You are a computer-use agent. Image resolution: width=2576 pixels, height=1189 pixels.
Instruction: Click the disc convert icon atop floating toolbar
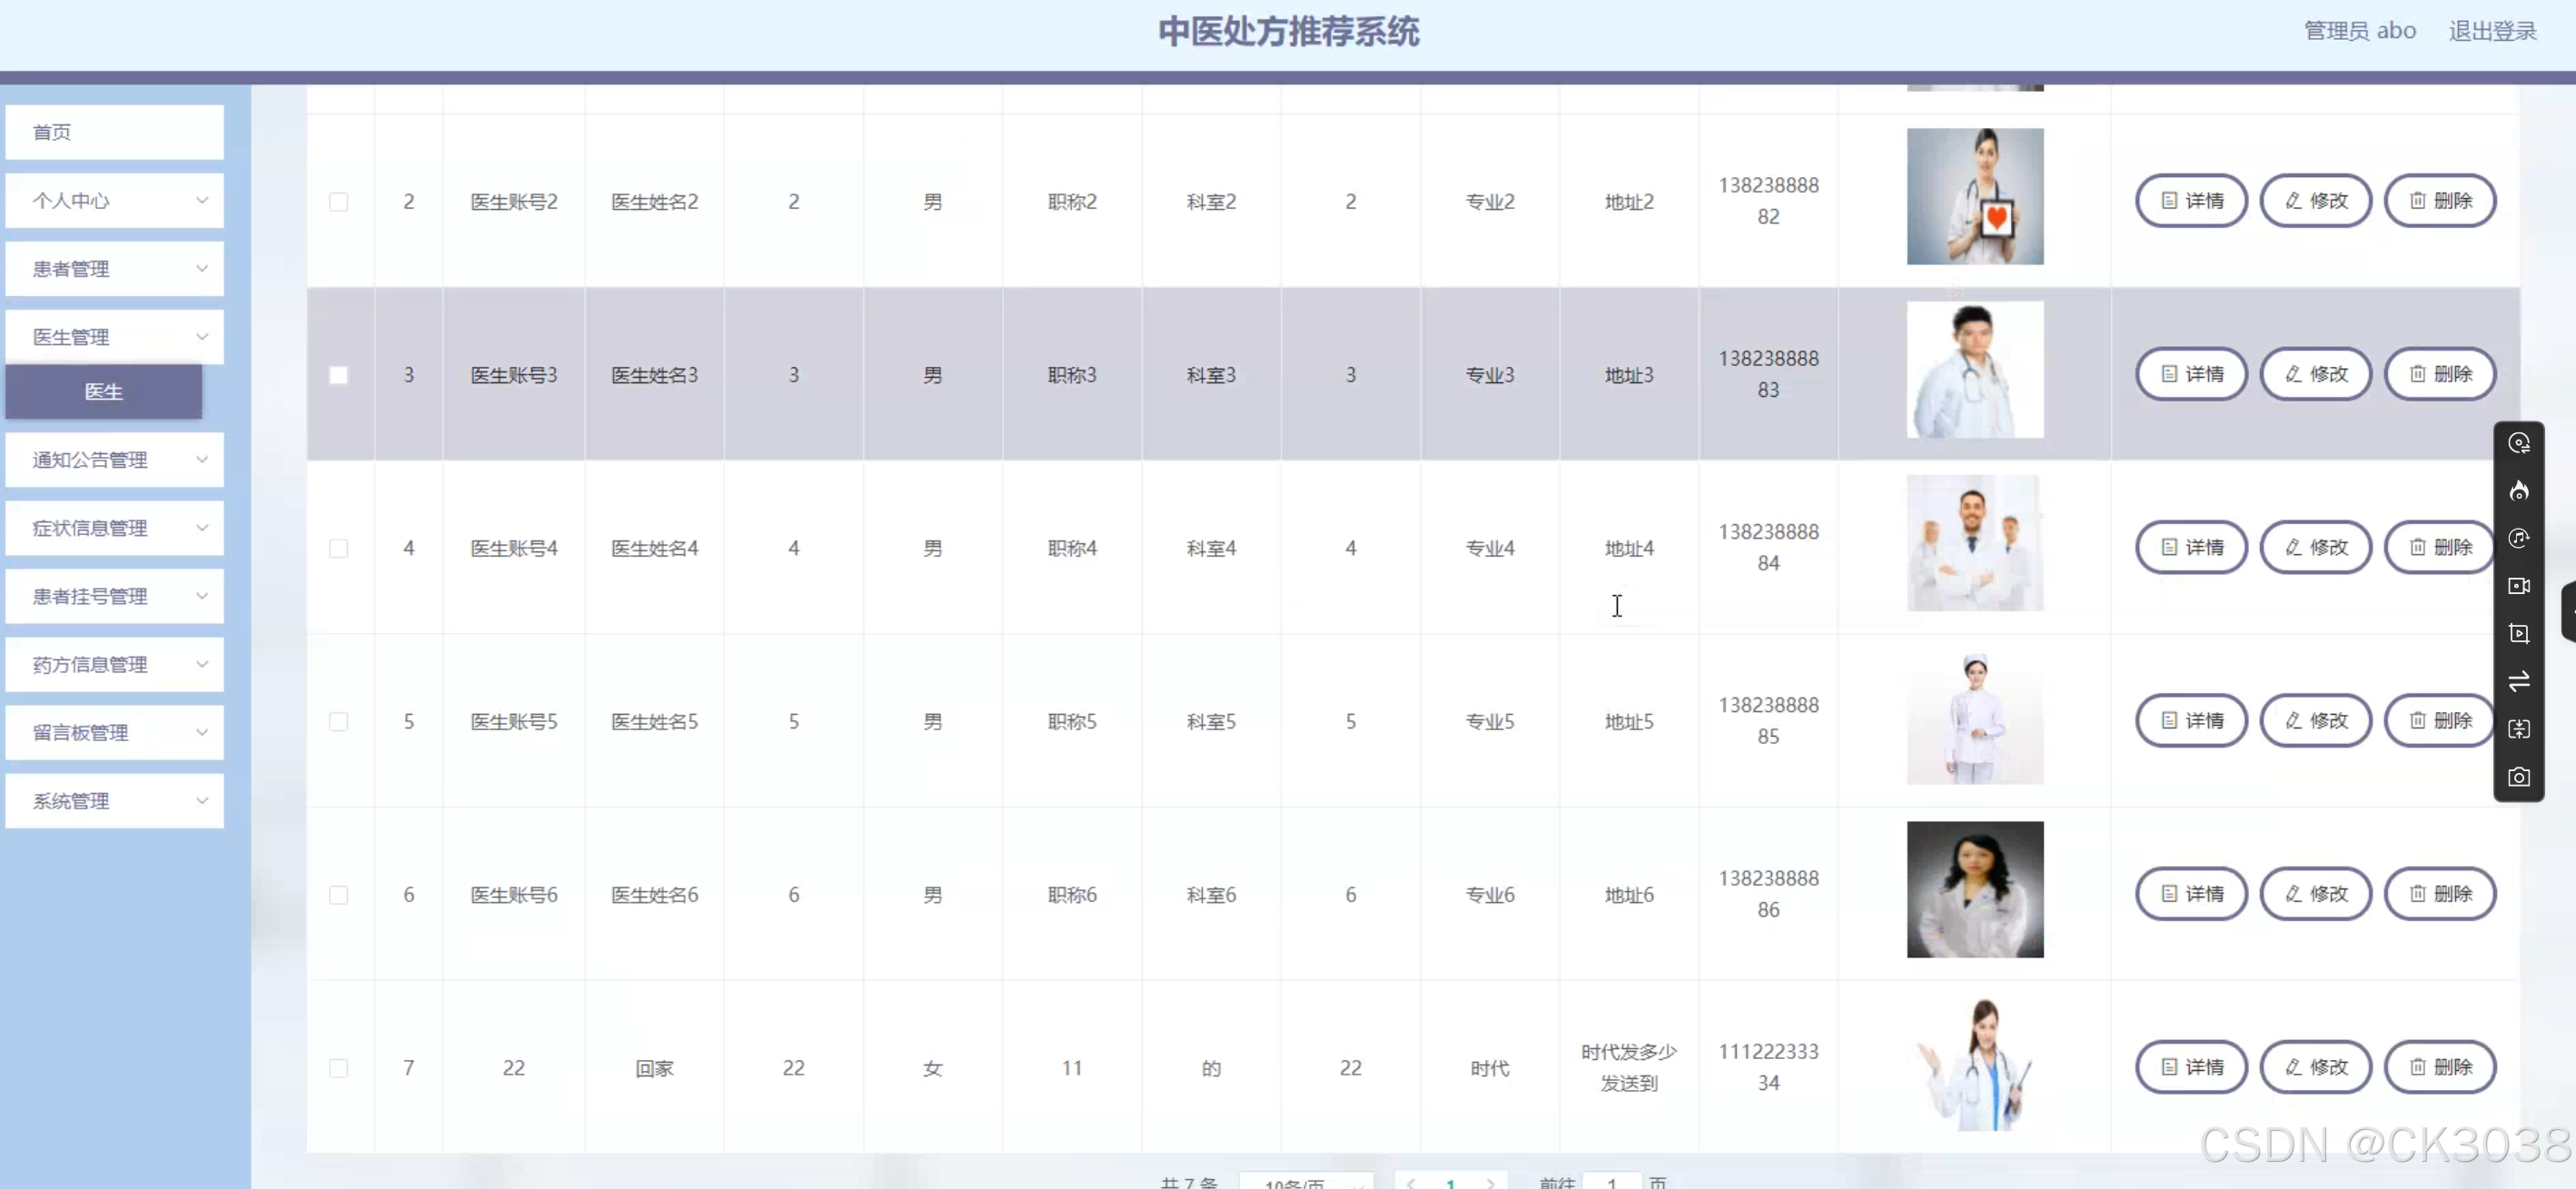click(2518, 443)
